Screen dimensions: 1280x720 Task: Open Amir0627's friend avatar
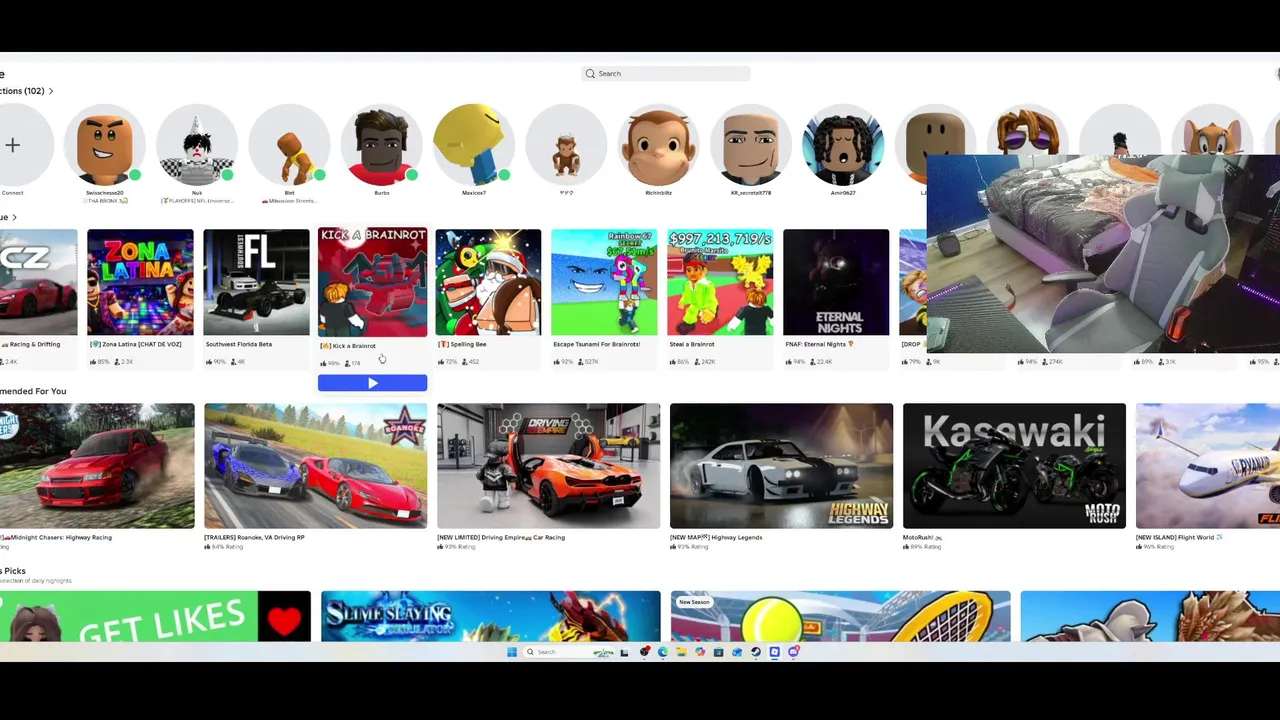843,145
